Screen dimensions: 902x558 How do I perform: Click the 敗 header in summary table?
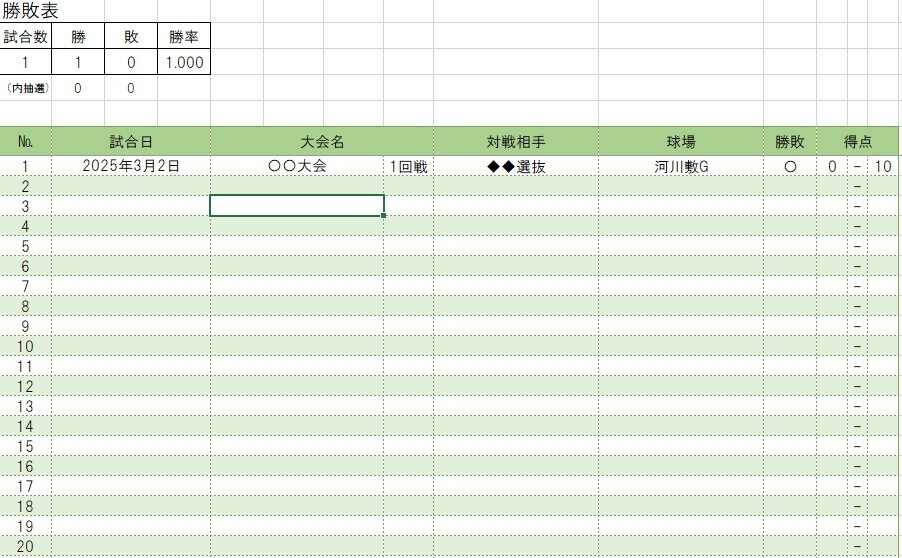131,36
